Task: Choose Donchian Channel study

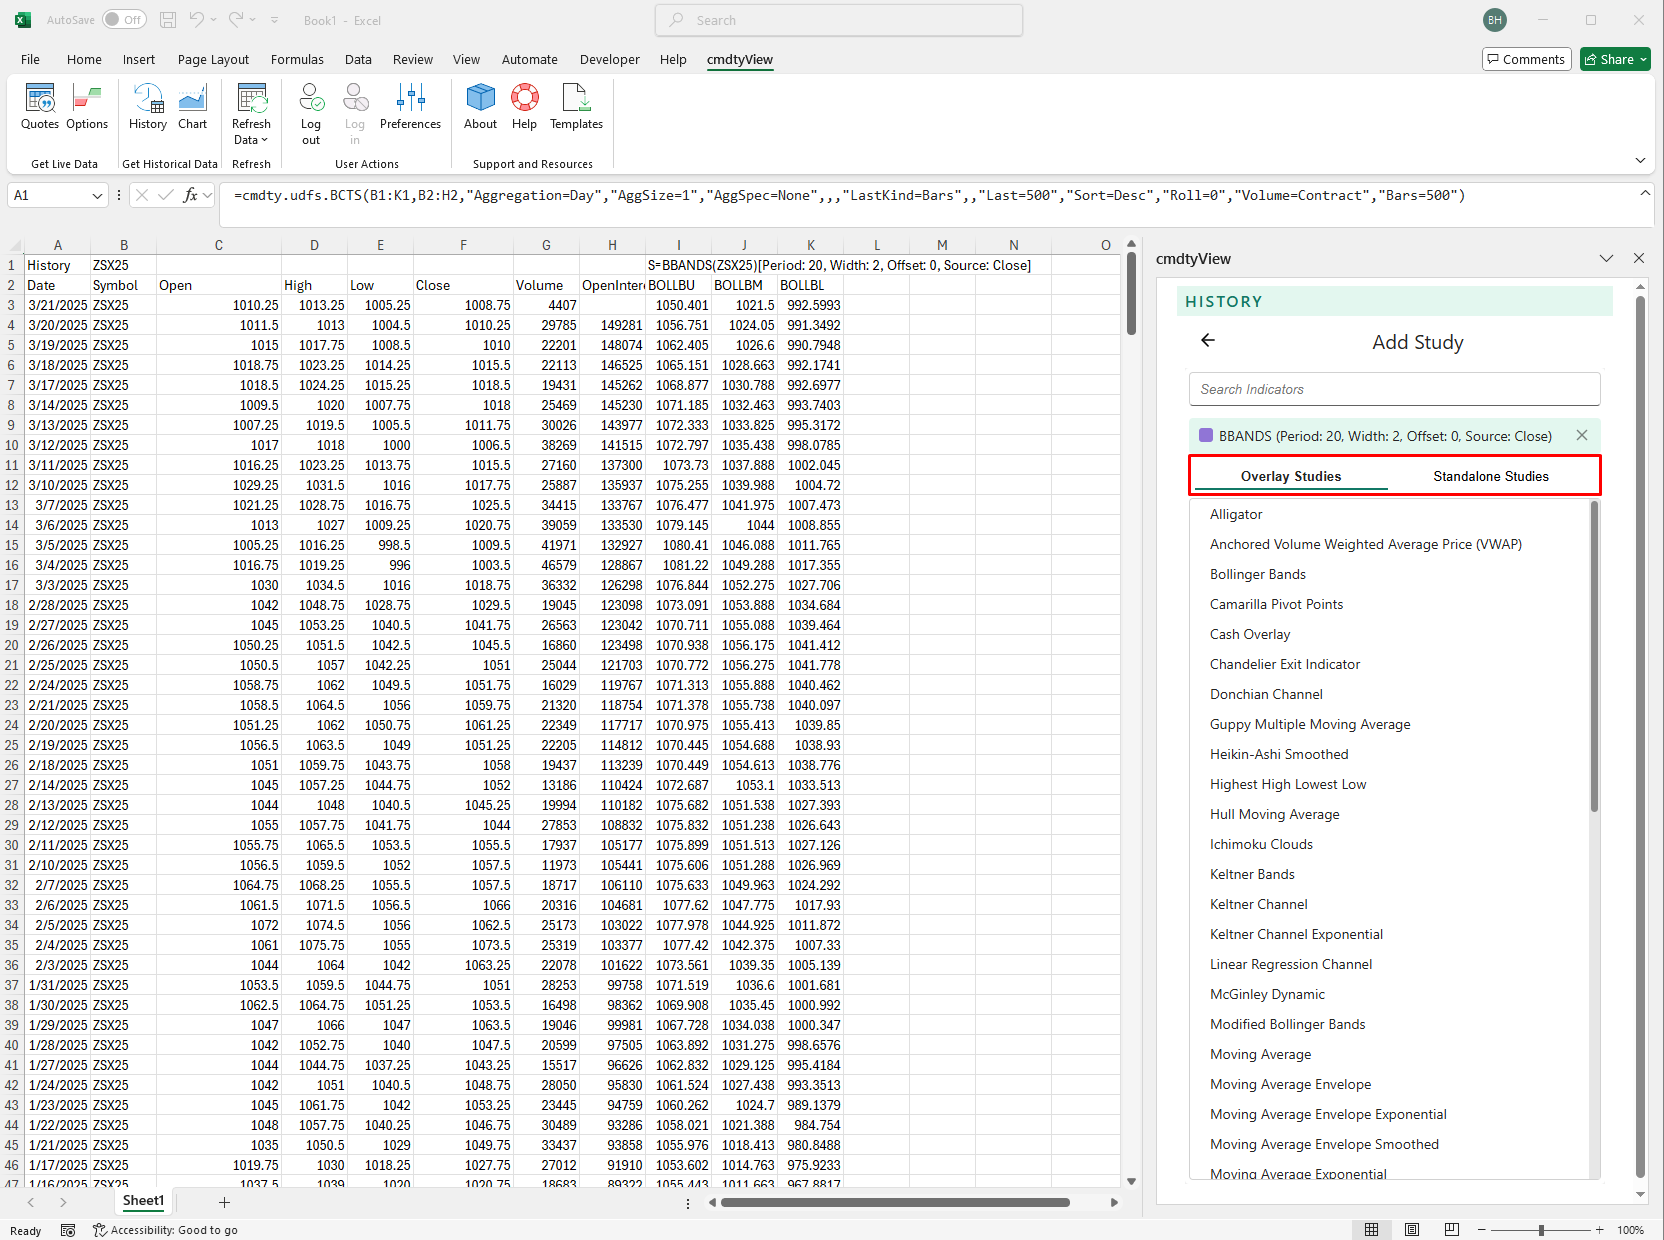Action: tap(1266, 694)
